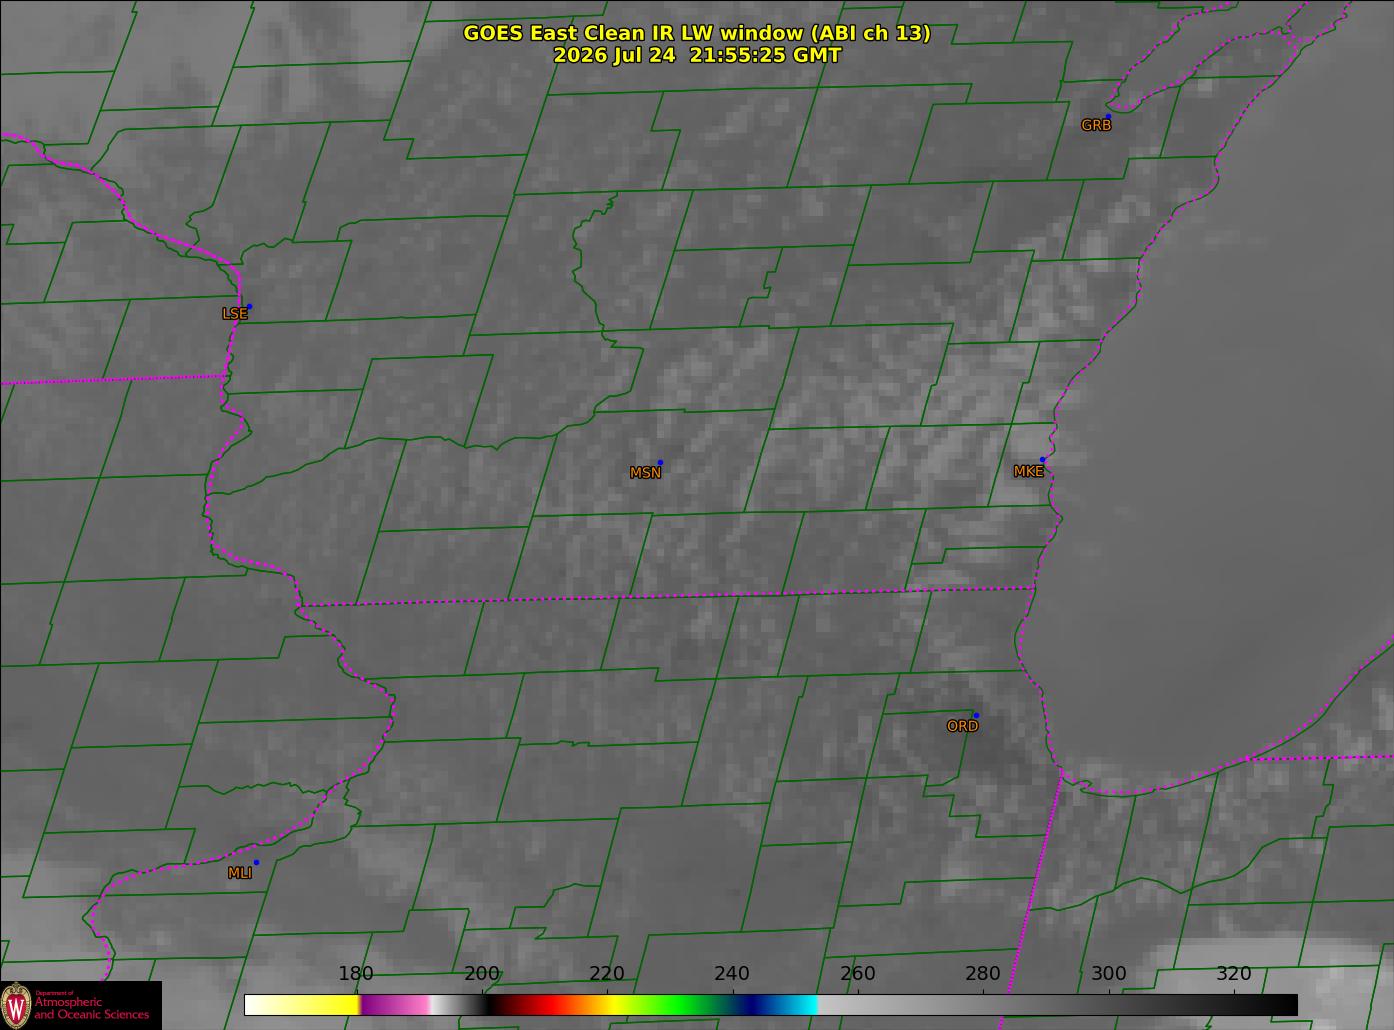Click the ORD station marker dot
Viewport: 1394px width, 1030px height.
point(976,716)
